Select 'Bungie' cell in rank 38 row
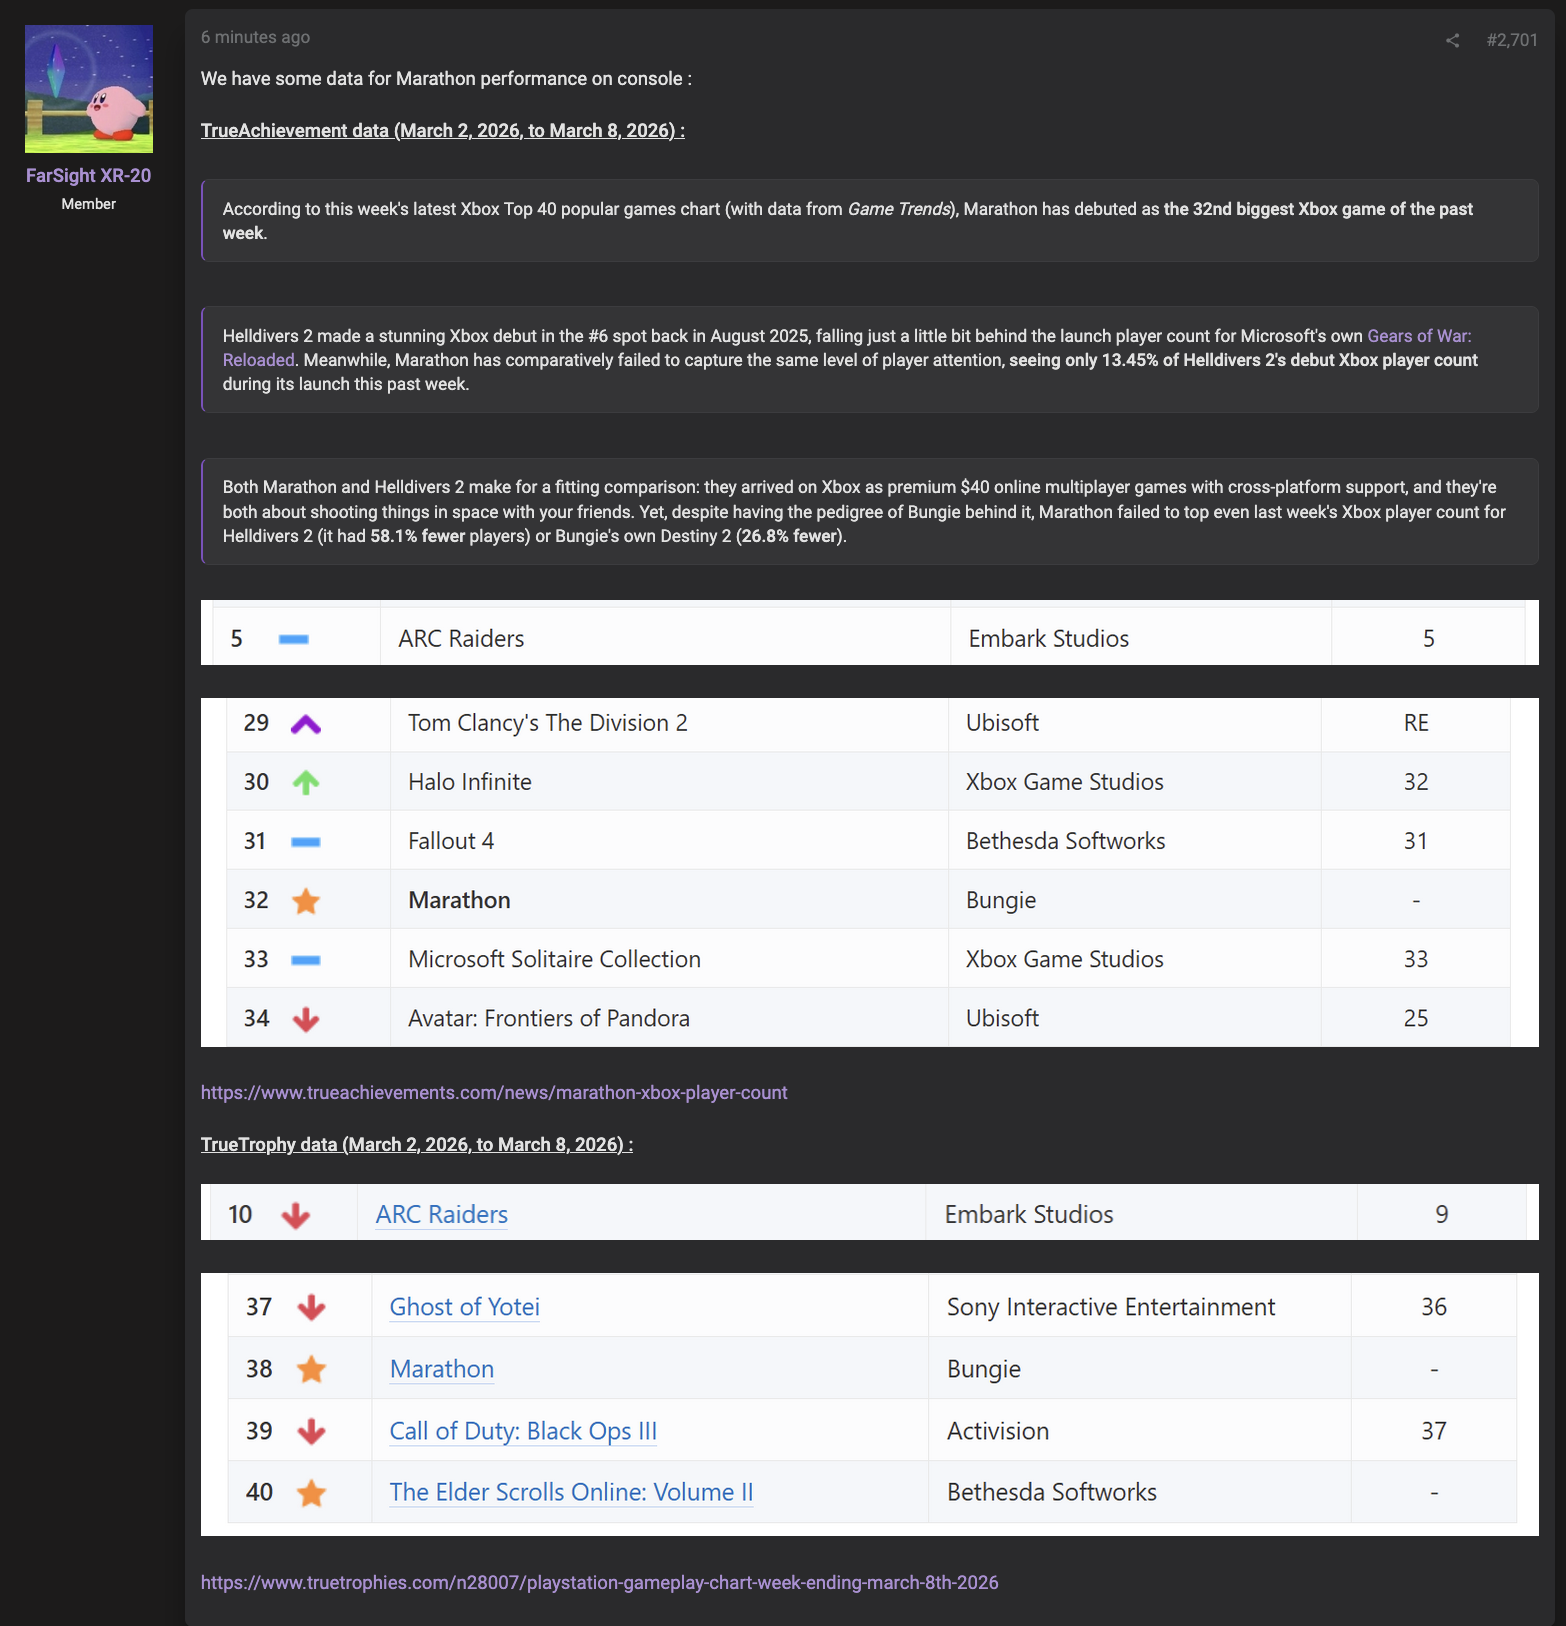Image resolution: width=1566 pixels, height=1626 pixels. coord(1140,1369)
